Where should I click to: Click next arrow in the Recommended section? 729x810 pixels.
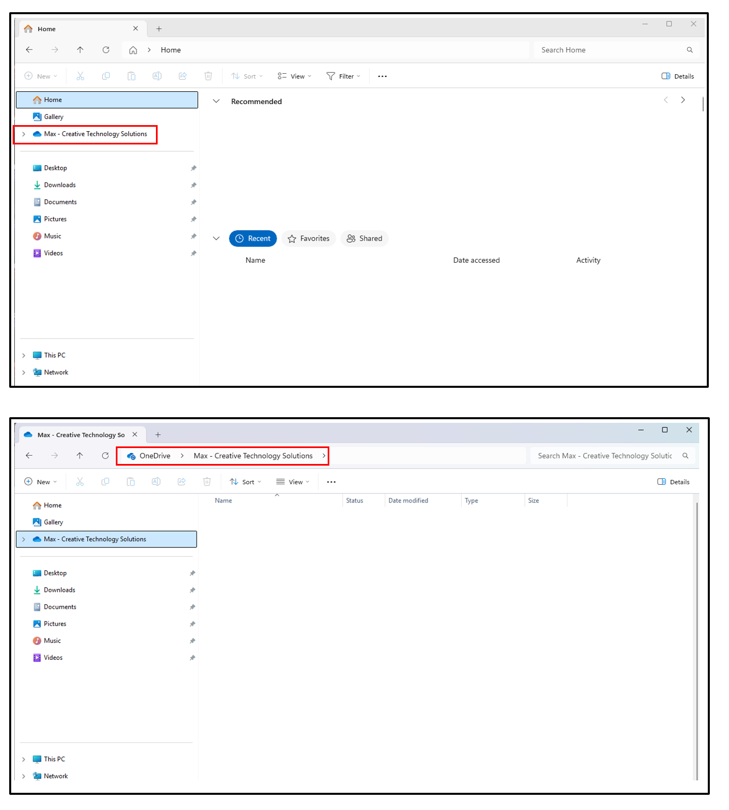coord(683,100)
